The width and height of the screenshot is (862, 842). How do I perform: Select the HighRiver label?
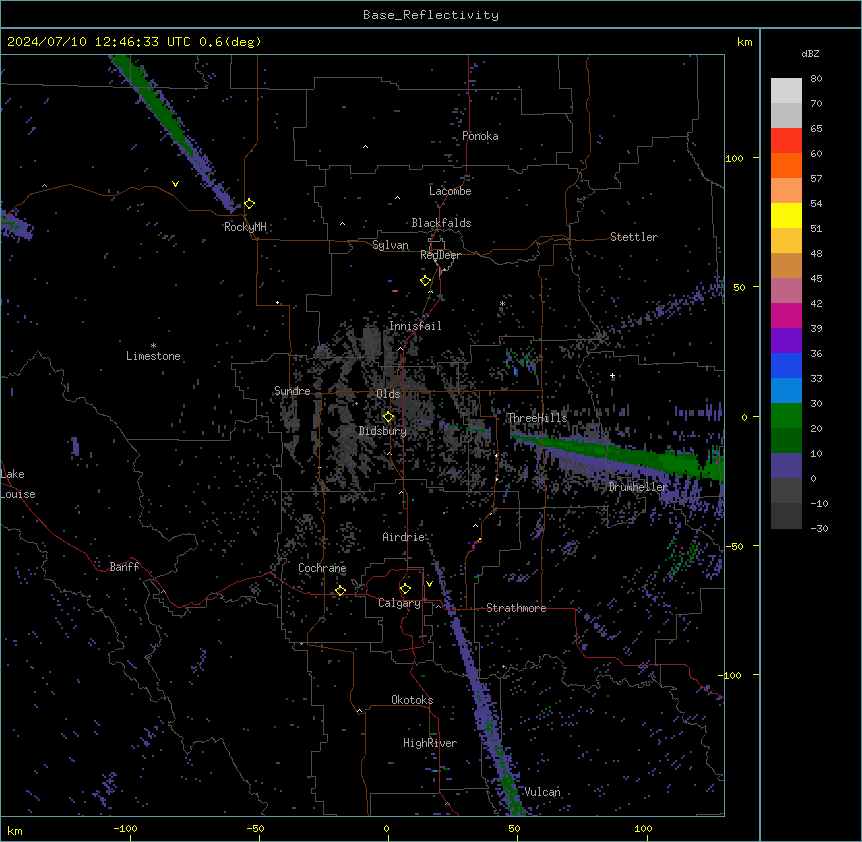[430, 743]
